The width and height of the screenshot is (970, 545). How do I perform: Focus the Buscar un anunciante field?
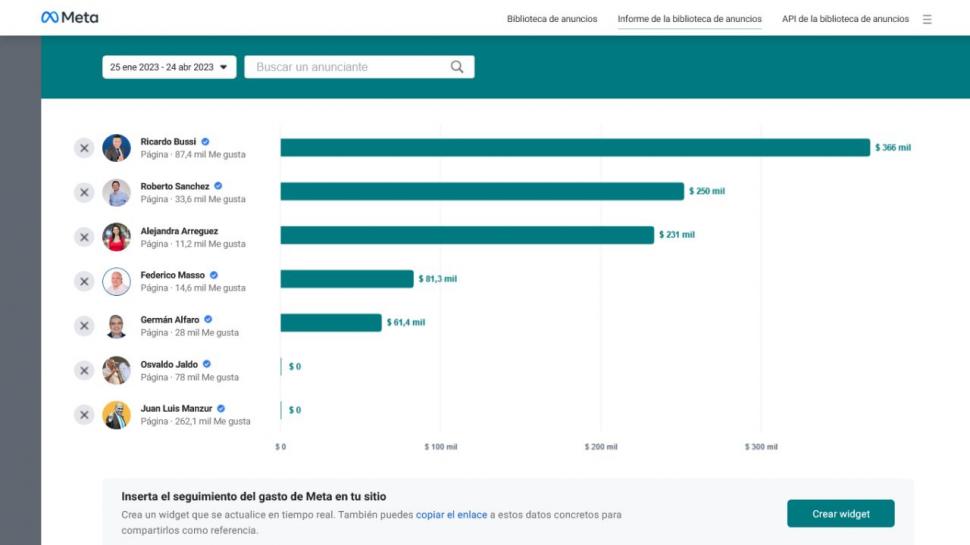click(x=359, y=67)
